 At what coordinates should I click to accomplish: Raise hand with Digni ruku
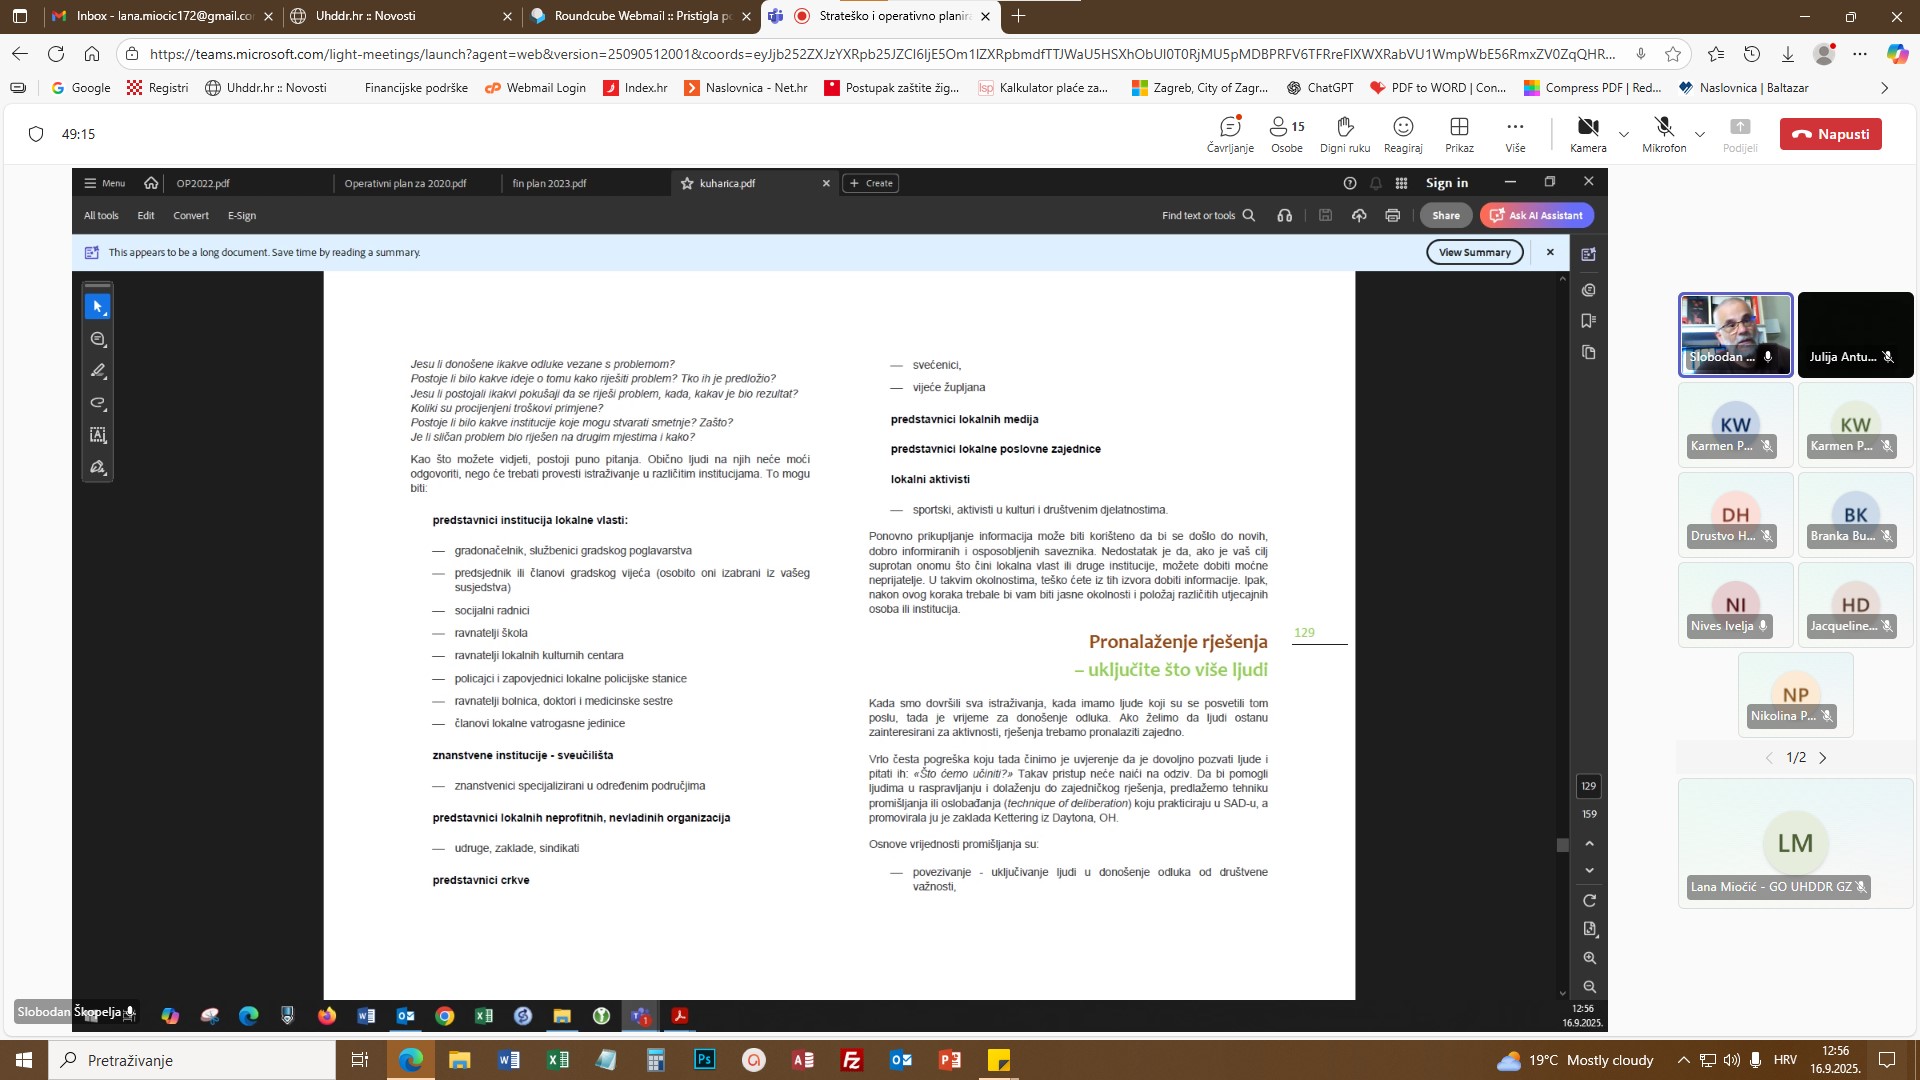coord(1344,134)
